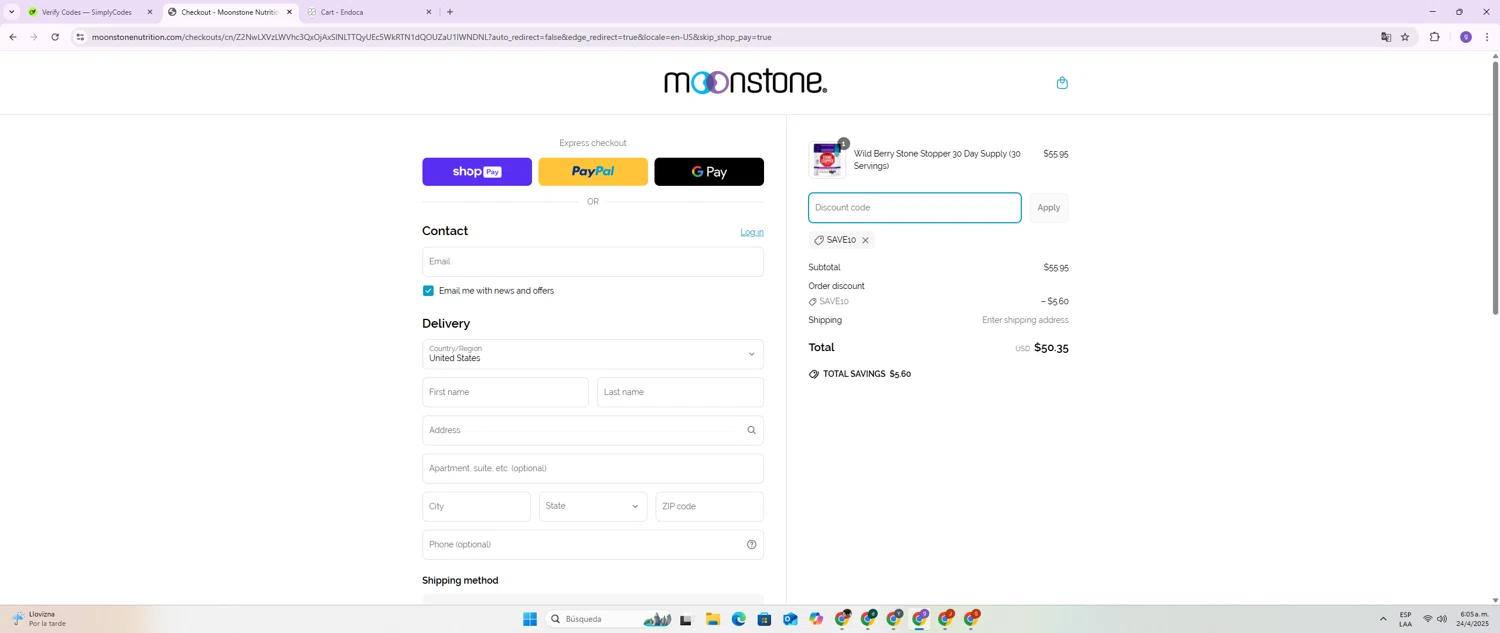Click the First name field
This screenshot has width=1500, height=633.
[505, 392]
